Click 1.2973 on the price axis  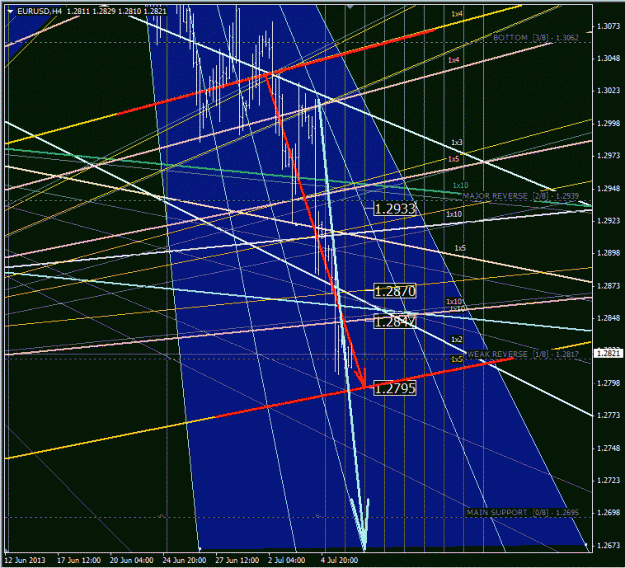click(608, 155)
